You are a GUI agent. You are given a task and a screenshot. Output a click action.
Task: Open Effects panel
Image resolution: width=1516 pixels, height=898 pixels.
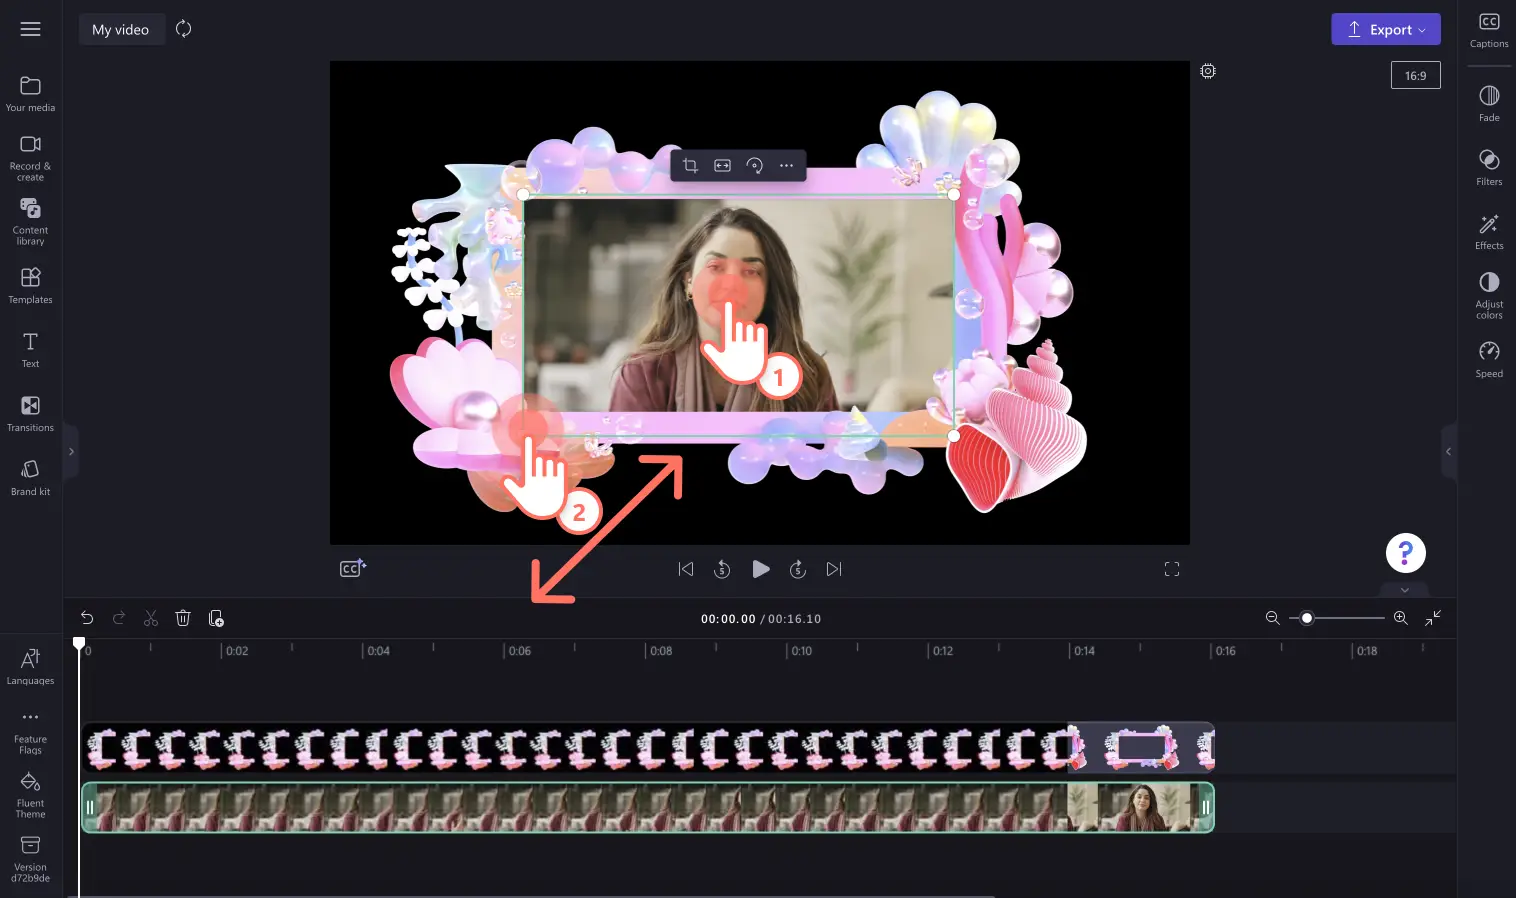1489,232
